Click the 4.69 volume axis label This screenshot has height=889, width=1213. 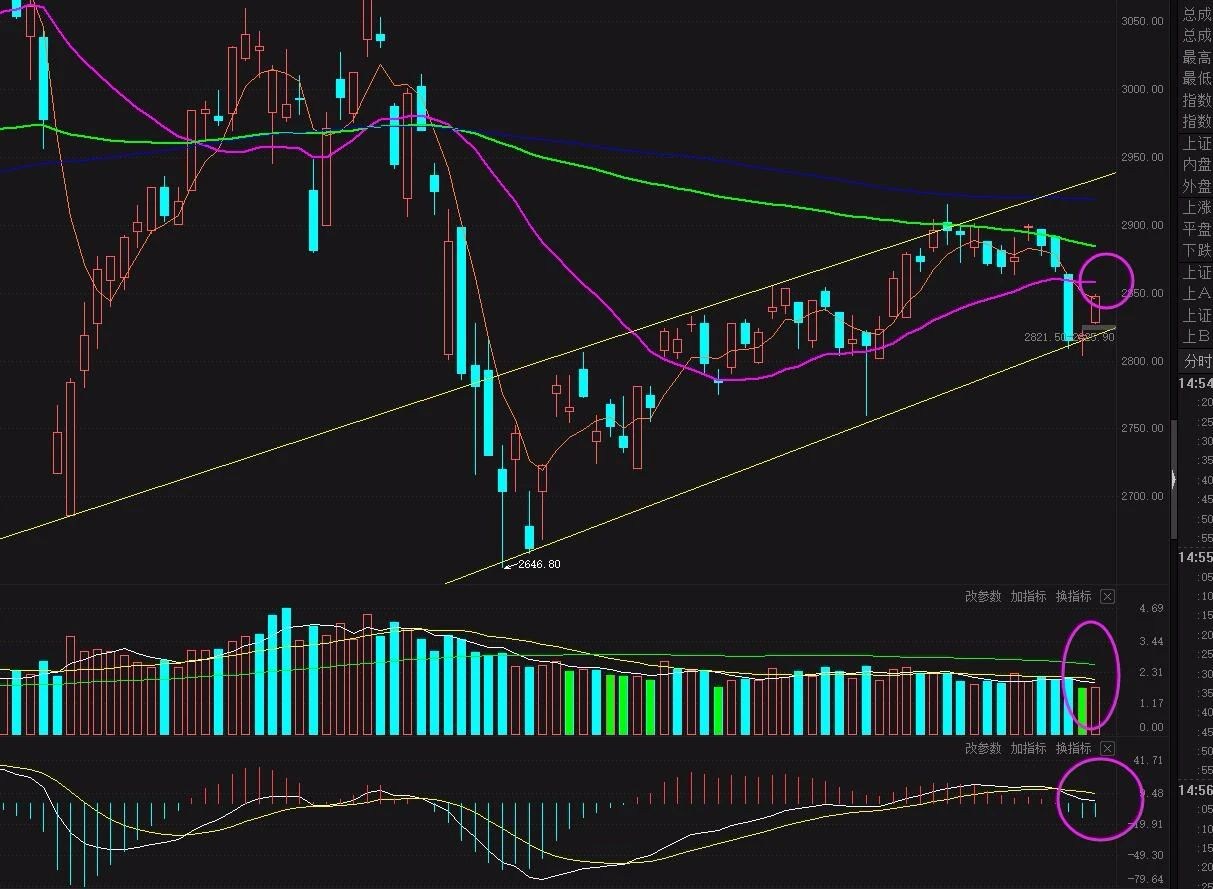coord(1151,609)
